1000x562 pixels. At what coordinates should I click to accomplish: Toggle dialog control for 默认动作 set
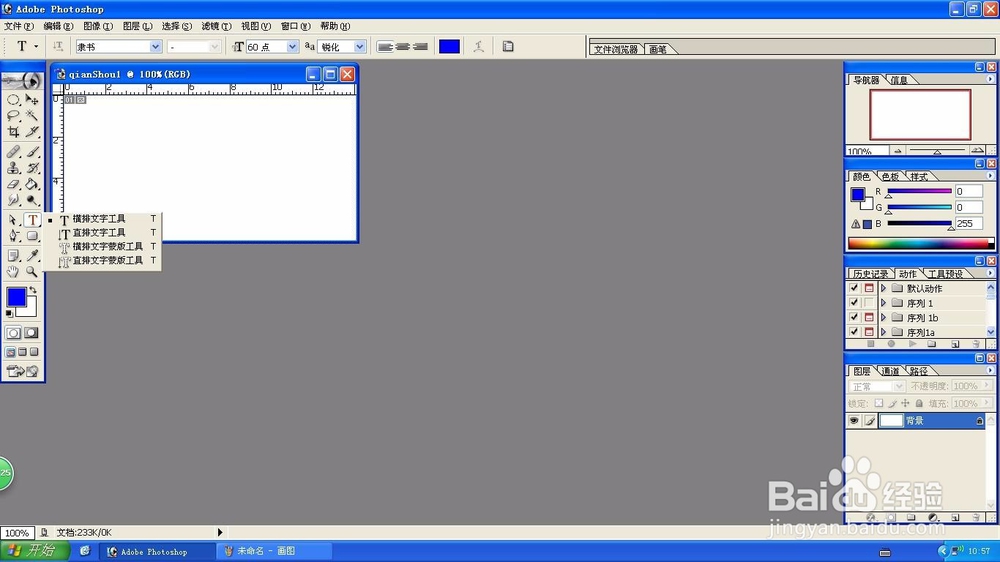tap(869, 288)
